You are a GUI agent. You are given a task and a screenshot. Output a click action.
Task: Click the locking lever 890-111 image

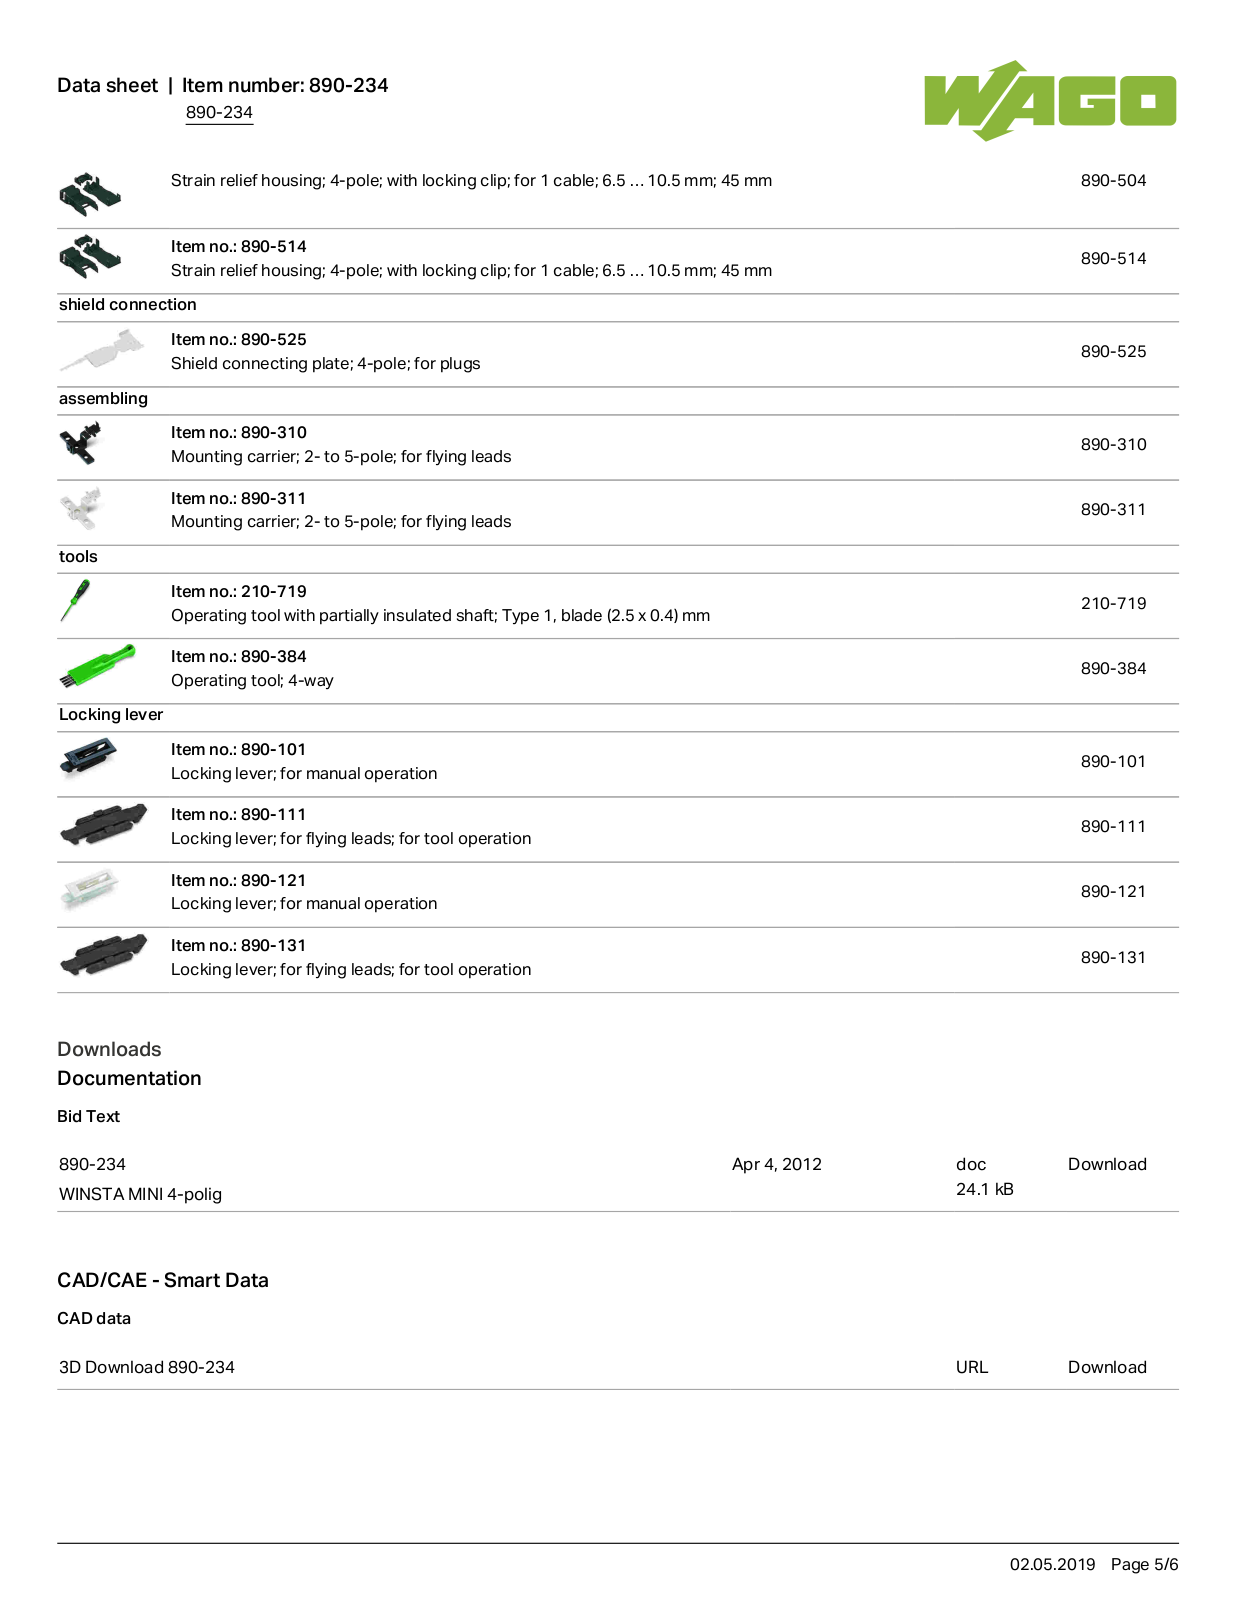tap(103, 824)
